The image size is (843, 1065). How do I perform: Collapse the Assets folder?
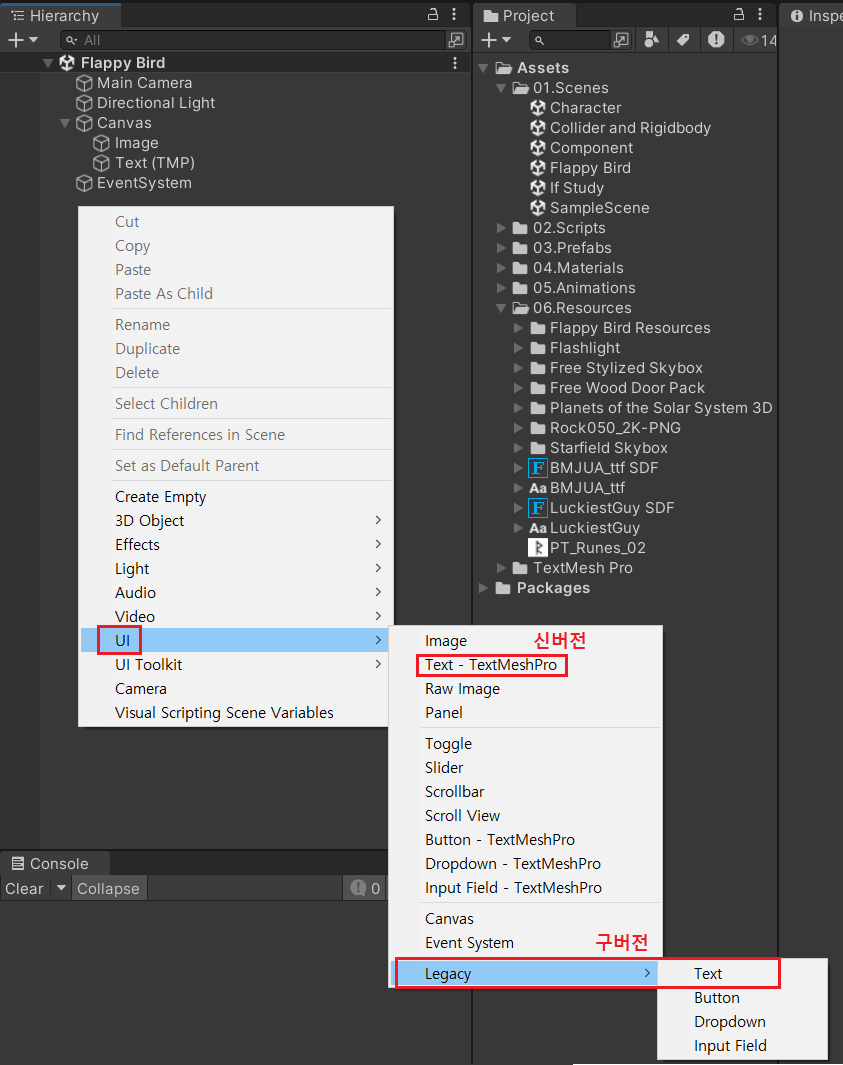click(484, 68)
